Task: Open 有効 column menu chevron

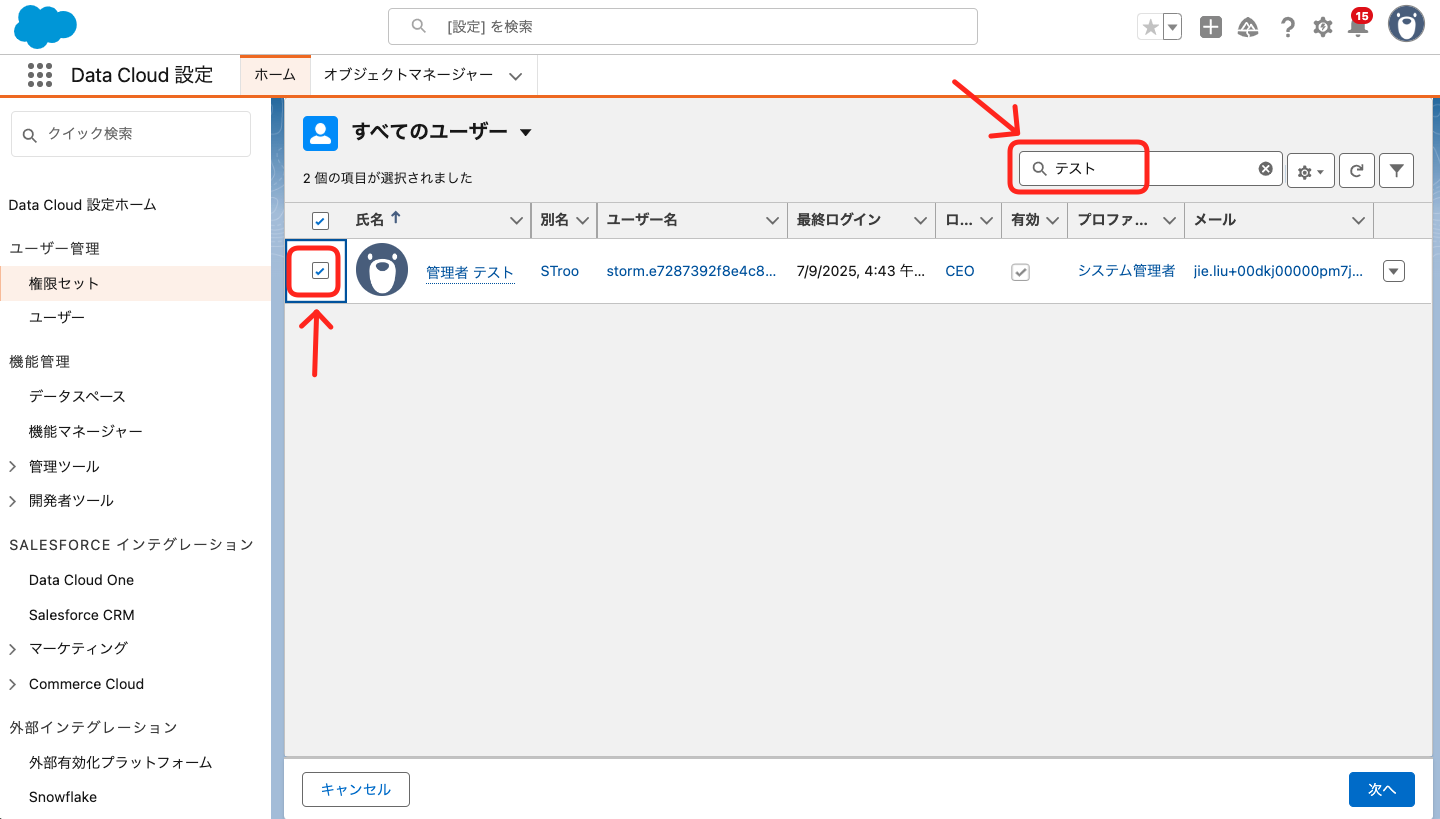Action: tap(1051, 220)
